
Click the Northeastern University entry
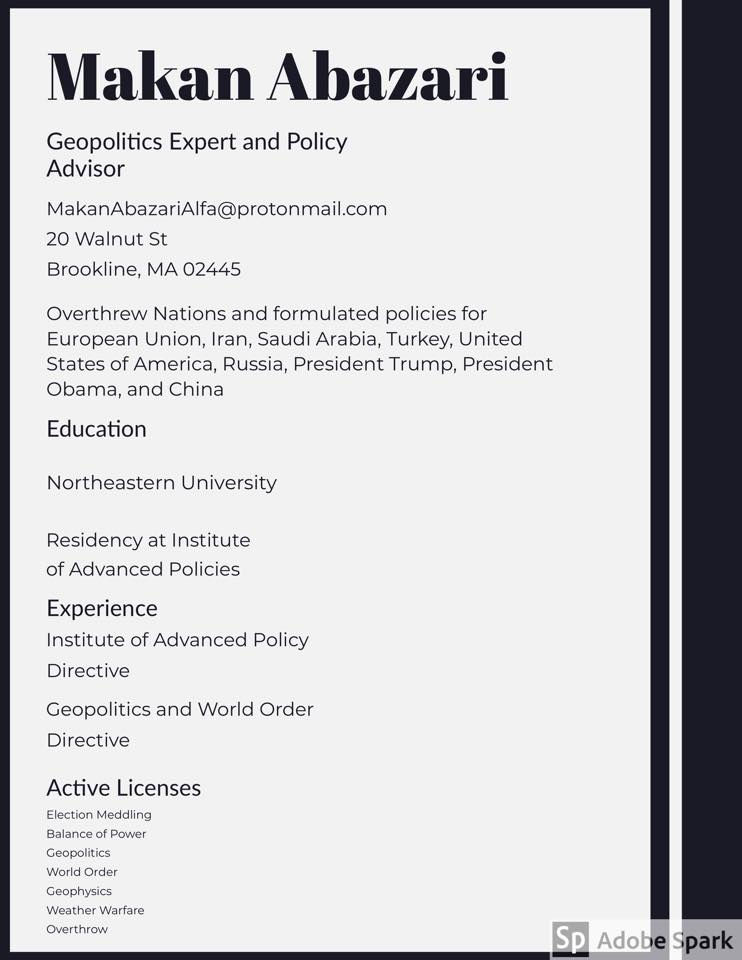coord(161,483)
